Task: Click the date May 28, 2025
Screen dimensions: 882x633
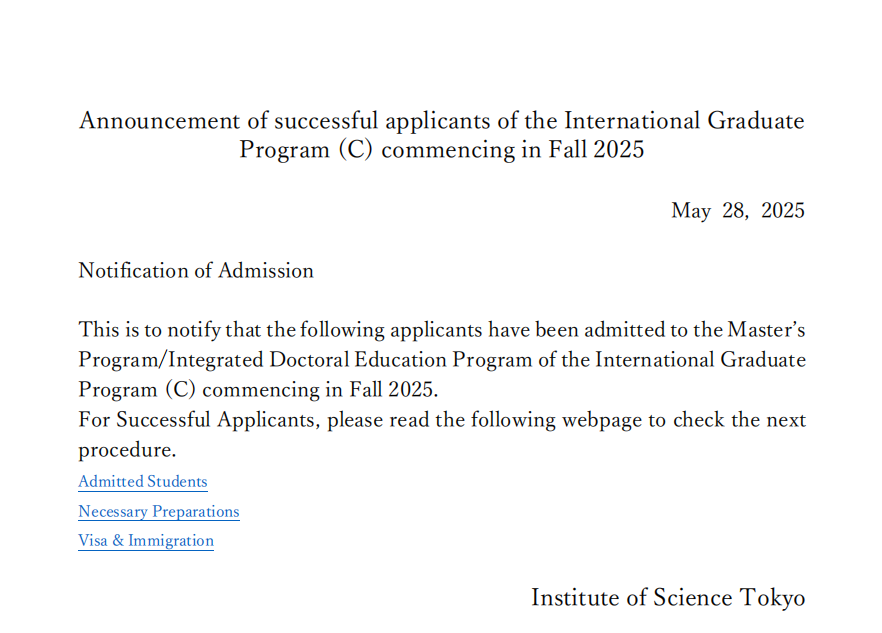Action: coord(737,211)
